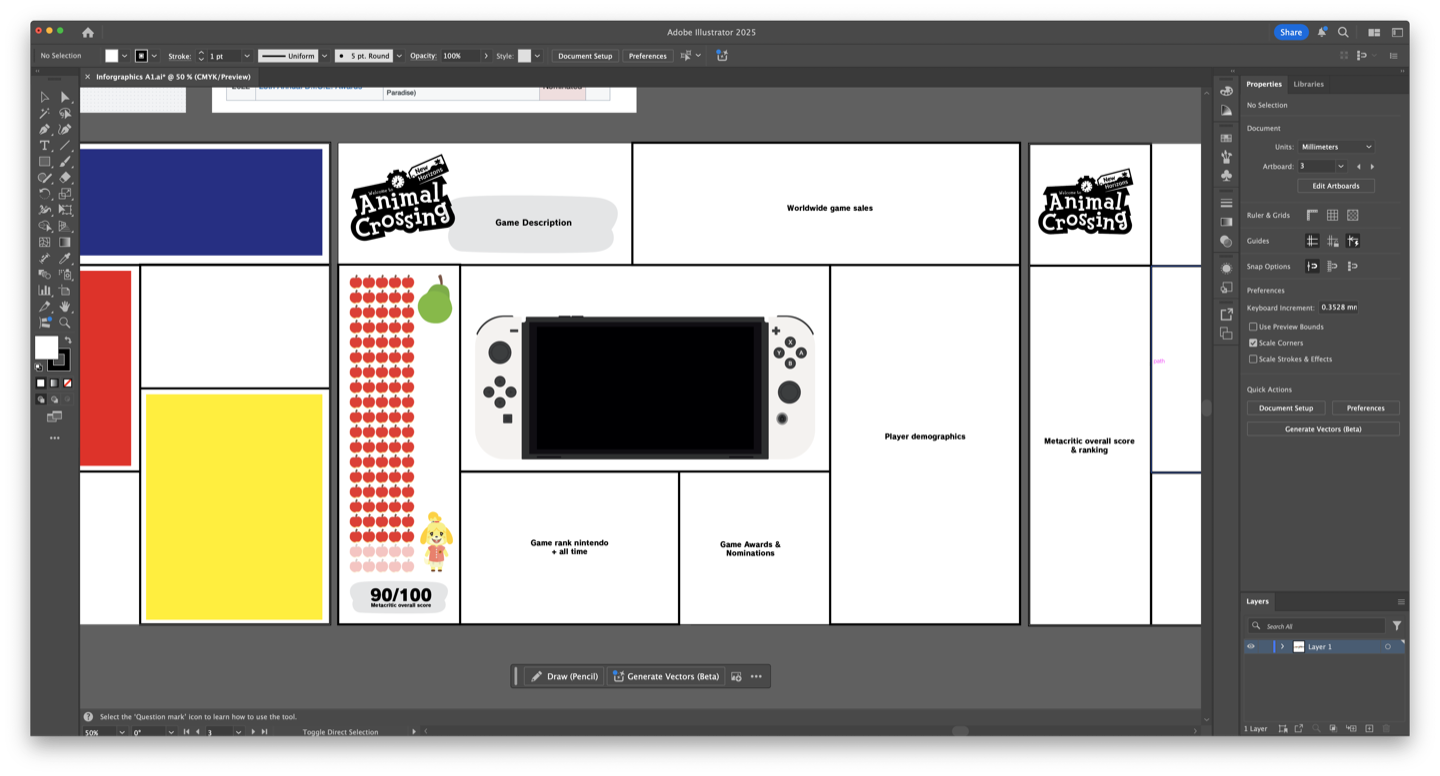1440x776 pixels.
Task: Open the Symbols panel club icon
Action: point(1226,175)
